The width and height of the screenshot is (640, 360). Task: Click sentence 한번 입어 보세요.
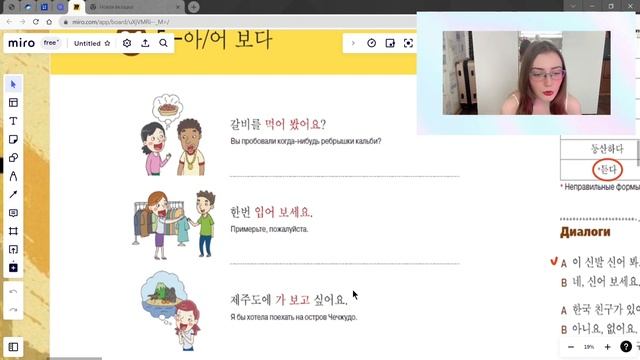[271, 212]
